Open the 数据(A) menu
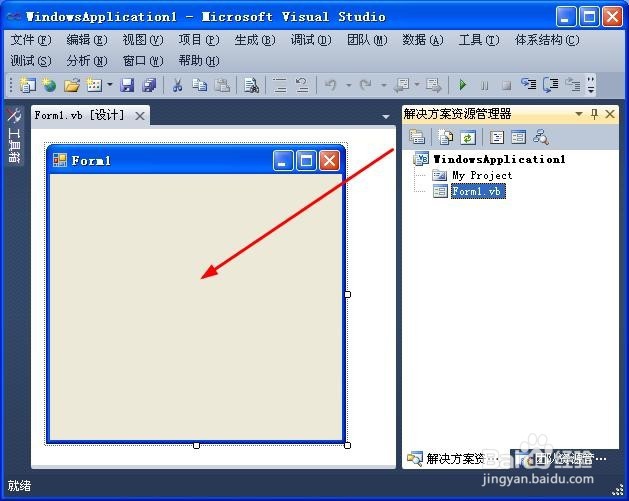Image resolution: width=629 pixels, height=501 pixels. point(423,40)
